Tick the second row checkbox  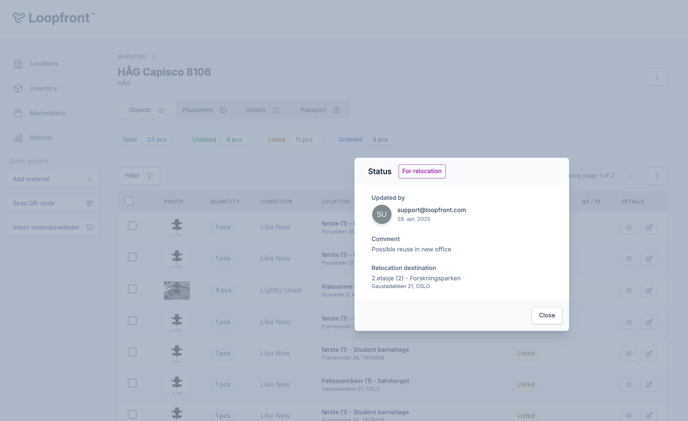pyautogui.click(x=132, y=257)
